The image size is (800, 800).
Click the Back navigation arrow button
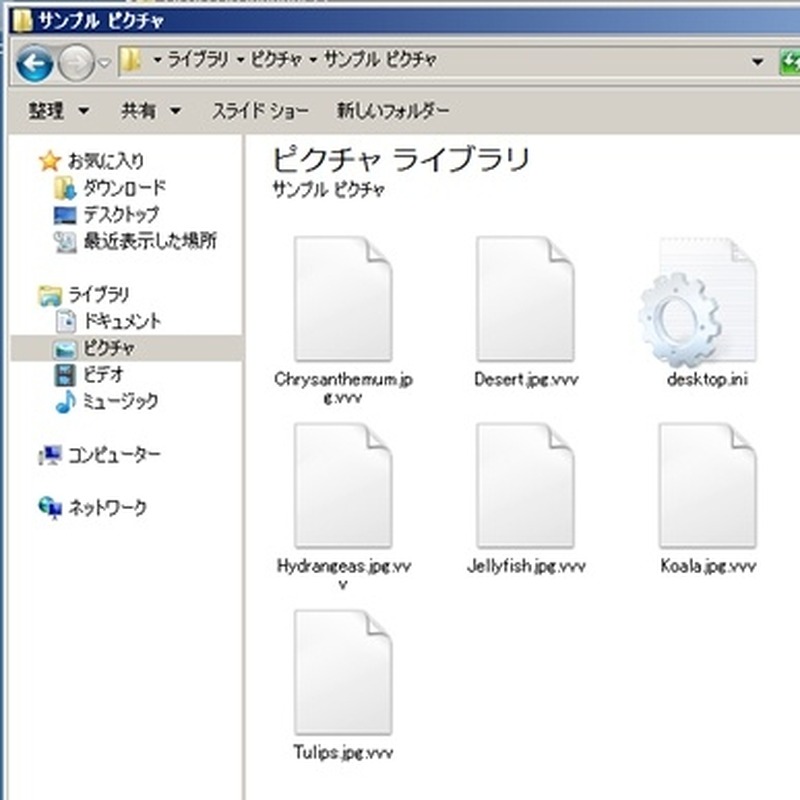coord(35,63)
